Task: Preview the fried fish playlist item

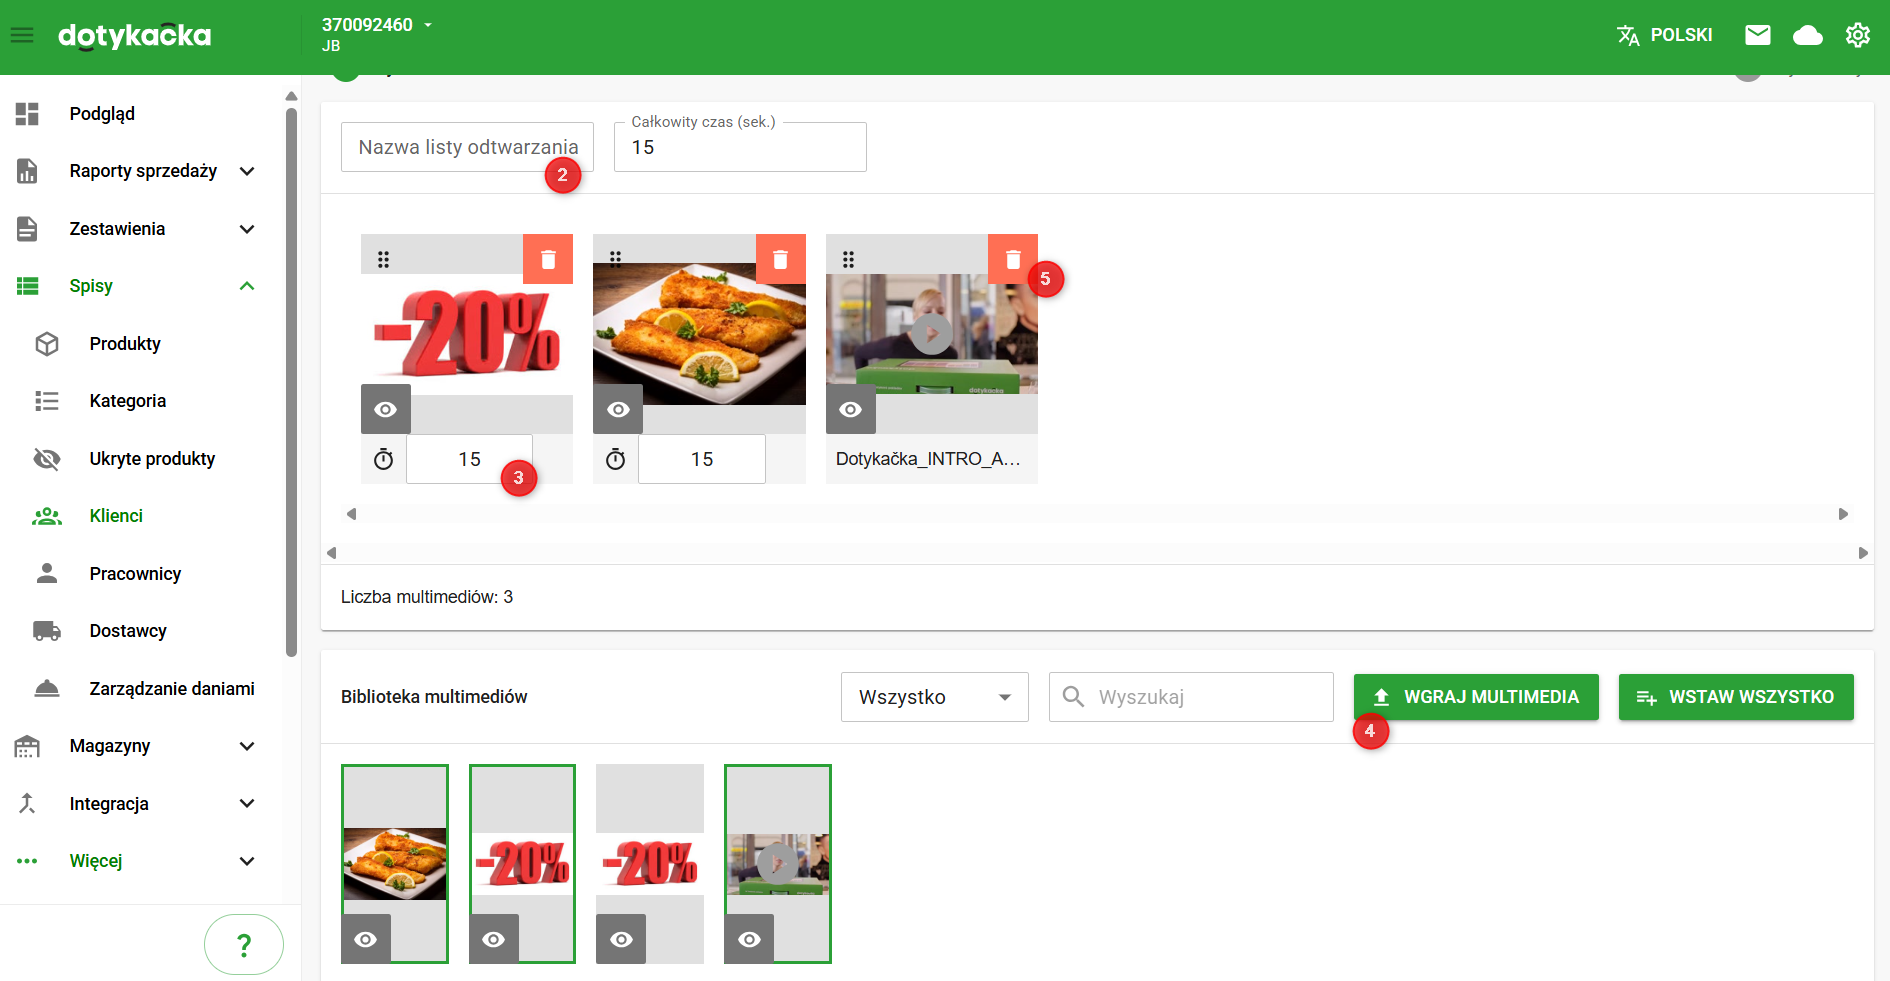Action: pos(618,410)
